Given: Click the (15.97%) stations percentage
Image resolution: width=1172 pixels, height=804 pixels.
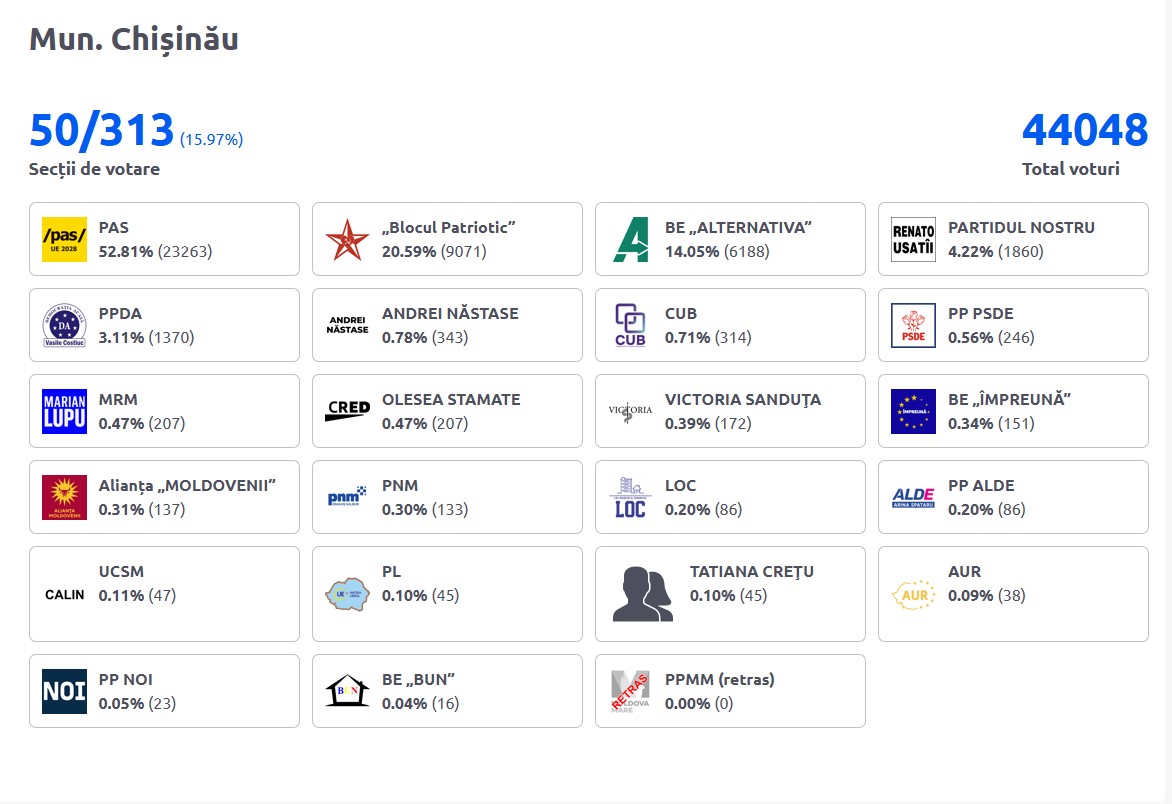Looking at the screenshot, I should 212,139.
